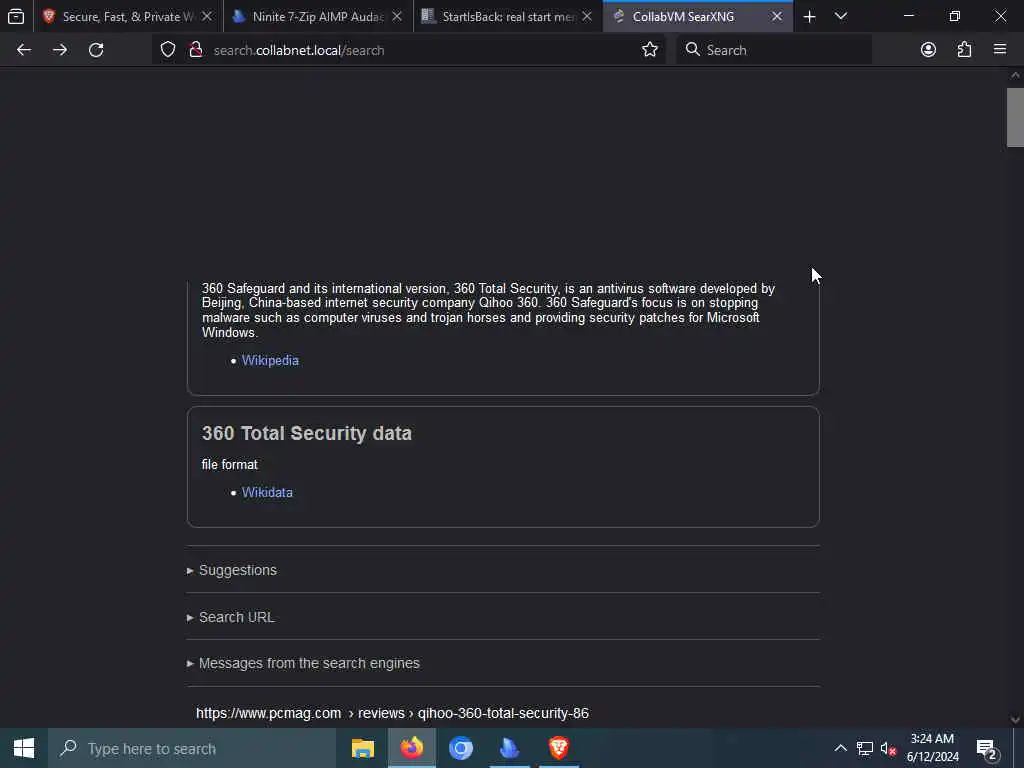Click the taskbar 'Type here to search' box

coord(192,748)
